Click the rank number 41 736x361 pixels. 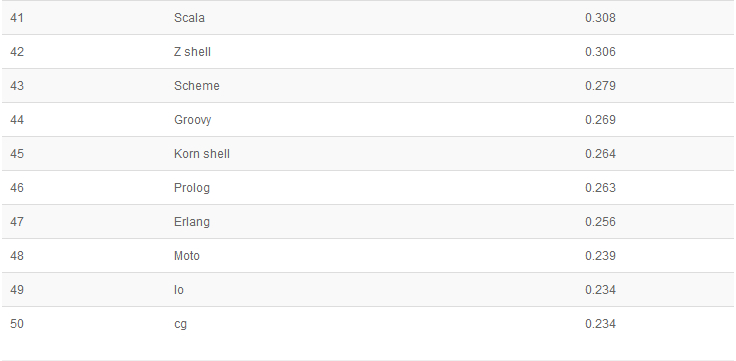[x=17, y=18]
